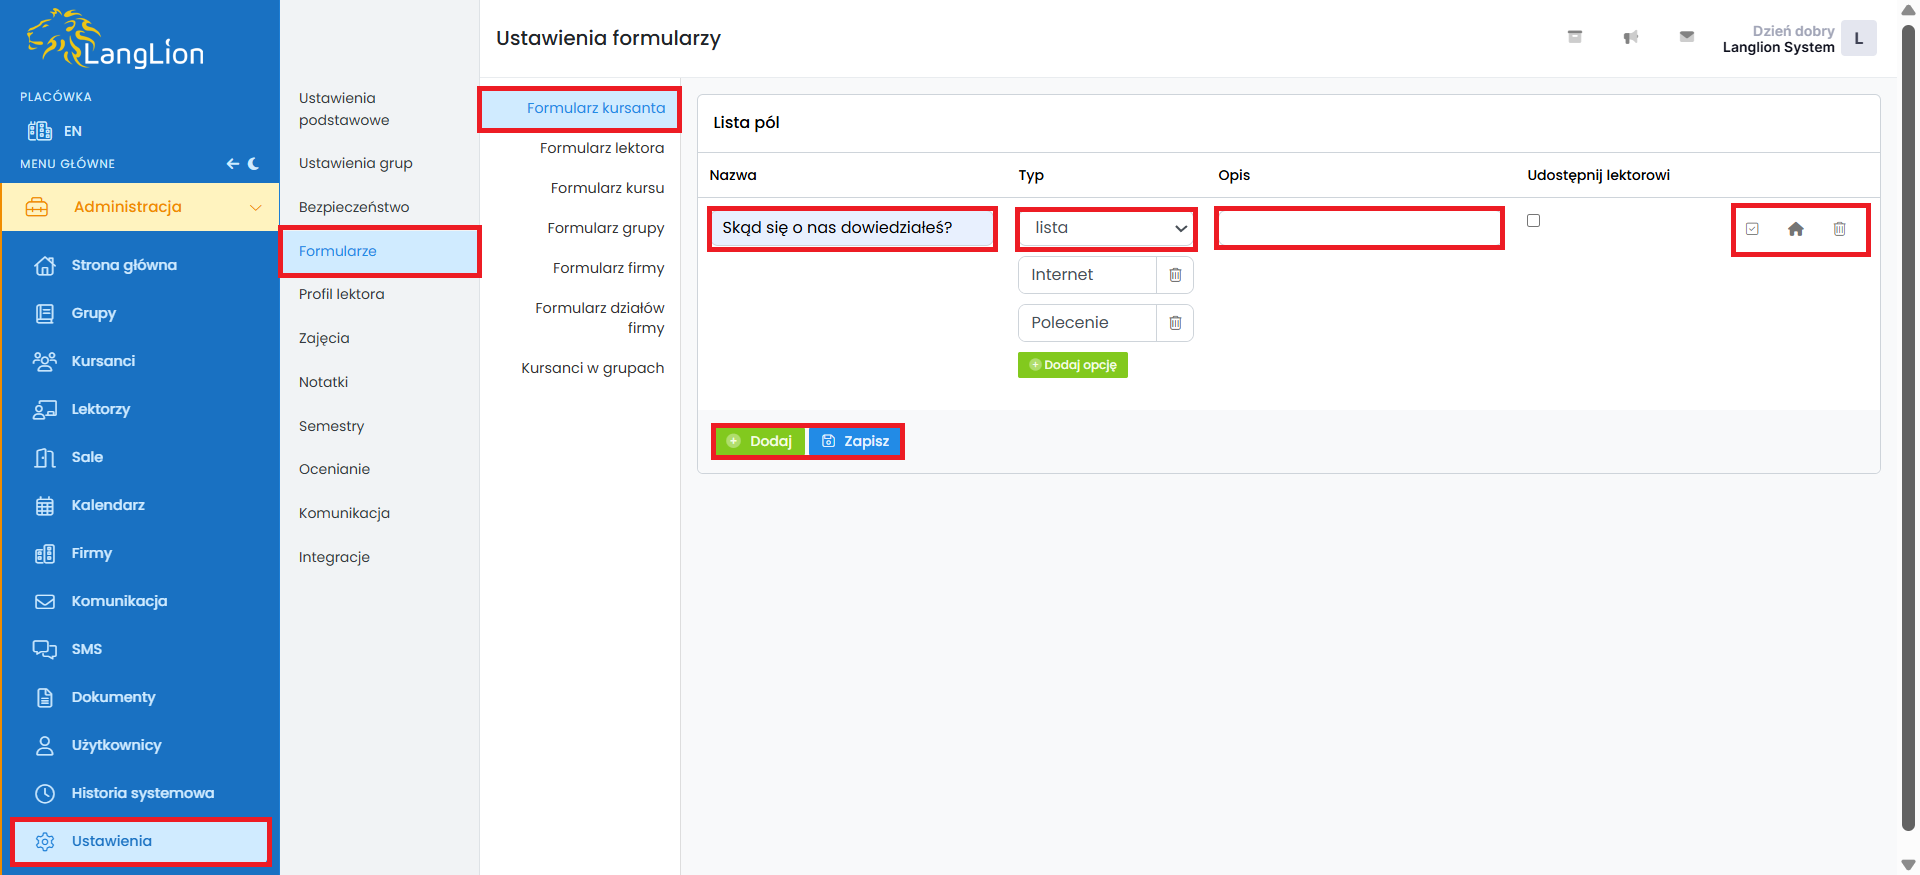
Task: Click the house icon in the field row
Action: pyautogui.click(x=1795, y=229)
